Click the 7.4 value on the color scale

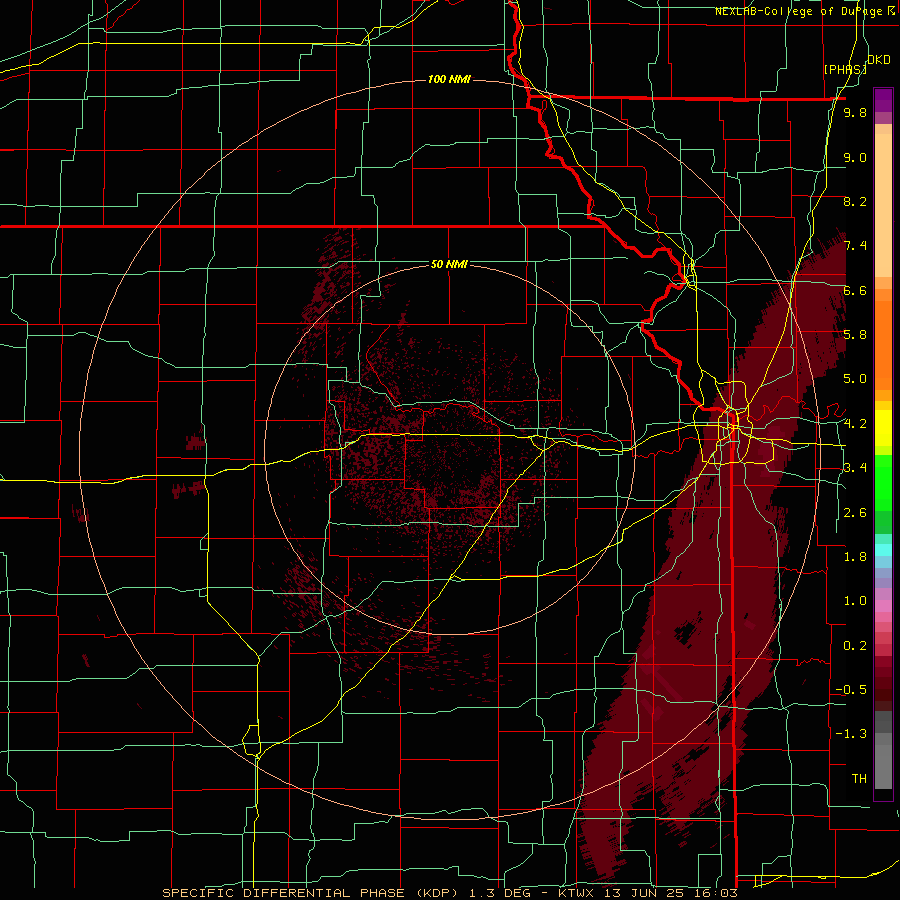click(855, 246)
